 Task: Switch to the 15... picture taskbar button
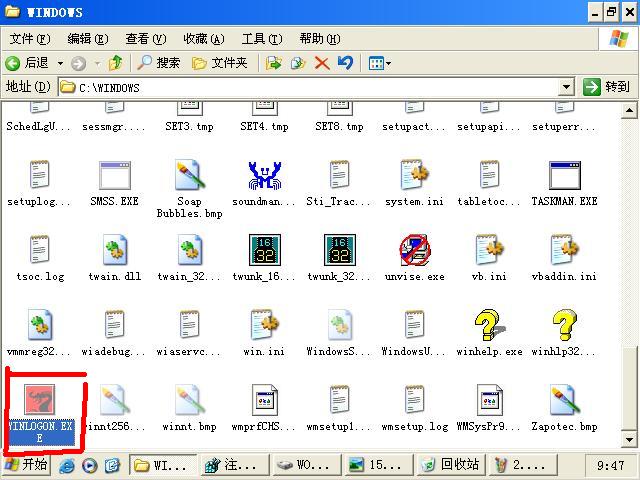tap(378, 465)
